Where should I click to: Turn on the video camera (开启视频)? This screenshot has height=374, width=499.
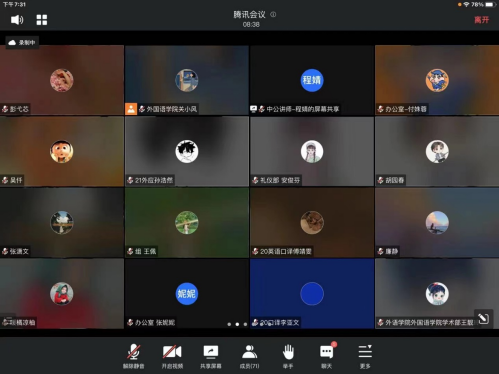tap(172, 356)
